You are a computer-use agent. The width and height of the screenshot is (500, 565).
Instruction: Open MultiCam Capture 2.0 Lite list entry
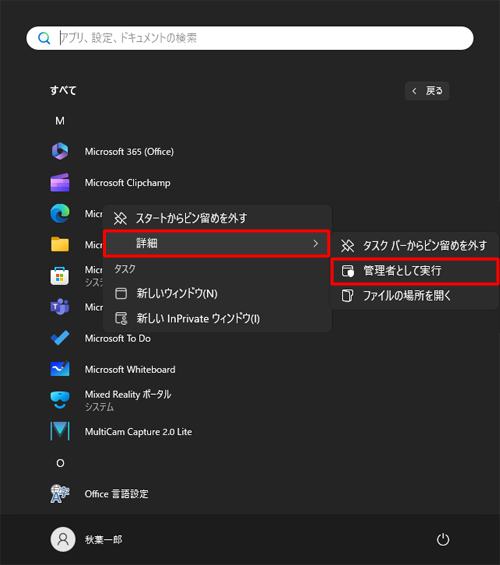[138, 431]
